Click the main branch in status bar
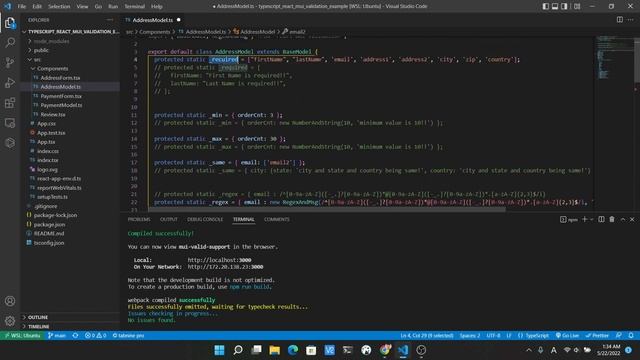The image size is (640, 360). [57, 336]
